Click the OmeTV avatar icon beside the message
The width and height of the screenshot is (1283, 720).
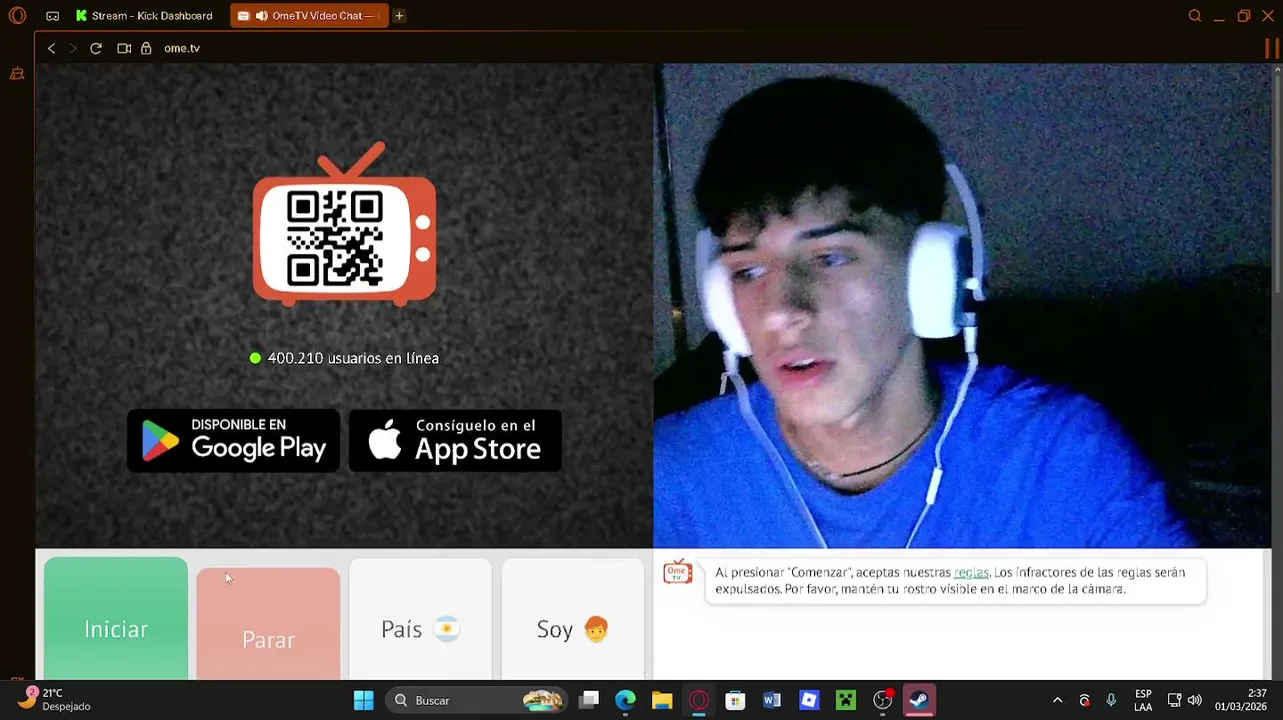coord(678,573)
